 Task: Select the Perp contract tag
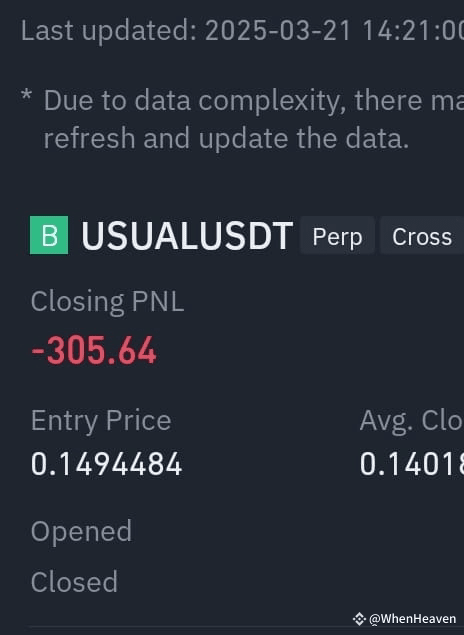pyautogui.click(x=337, y=237)
